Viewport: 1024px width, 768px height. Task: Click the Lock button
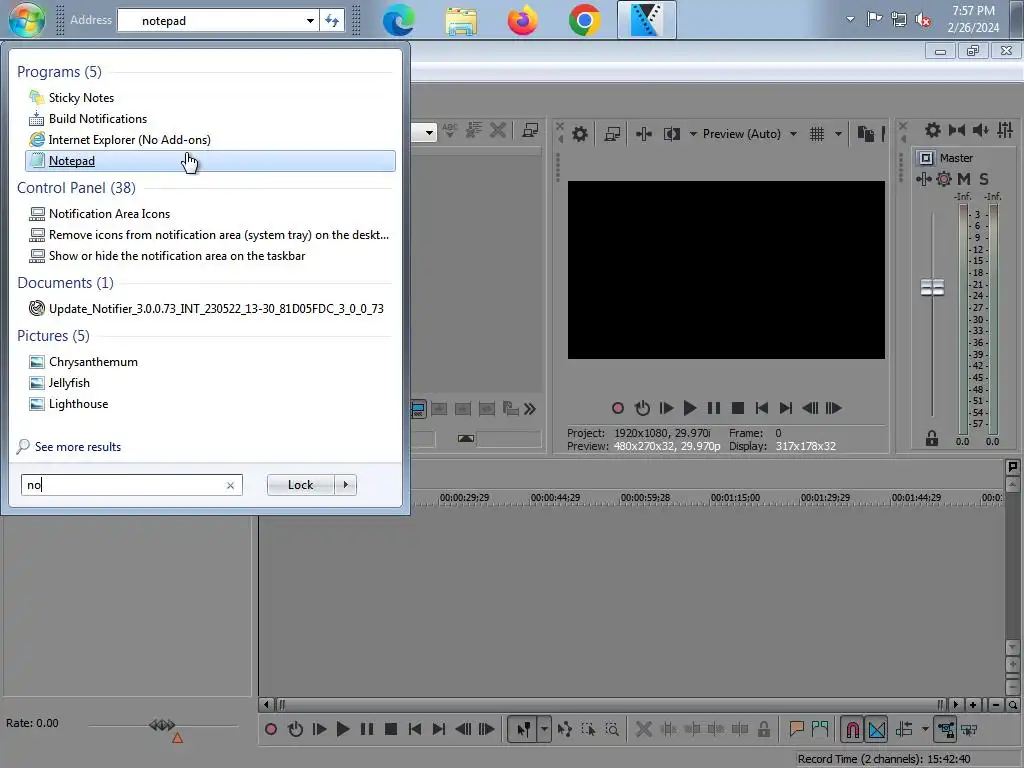point(300,485)
